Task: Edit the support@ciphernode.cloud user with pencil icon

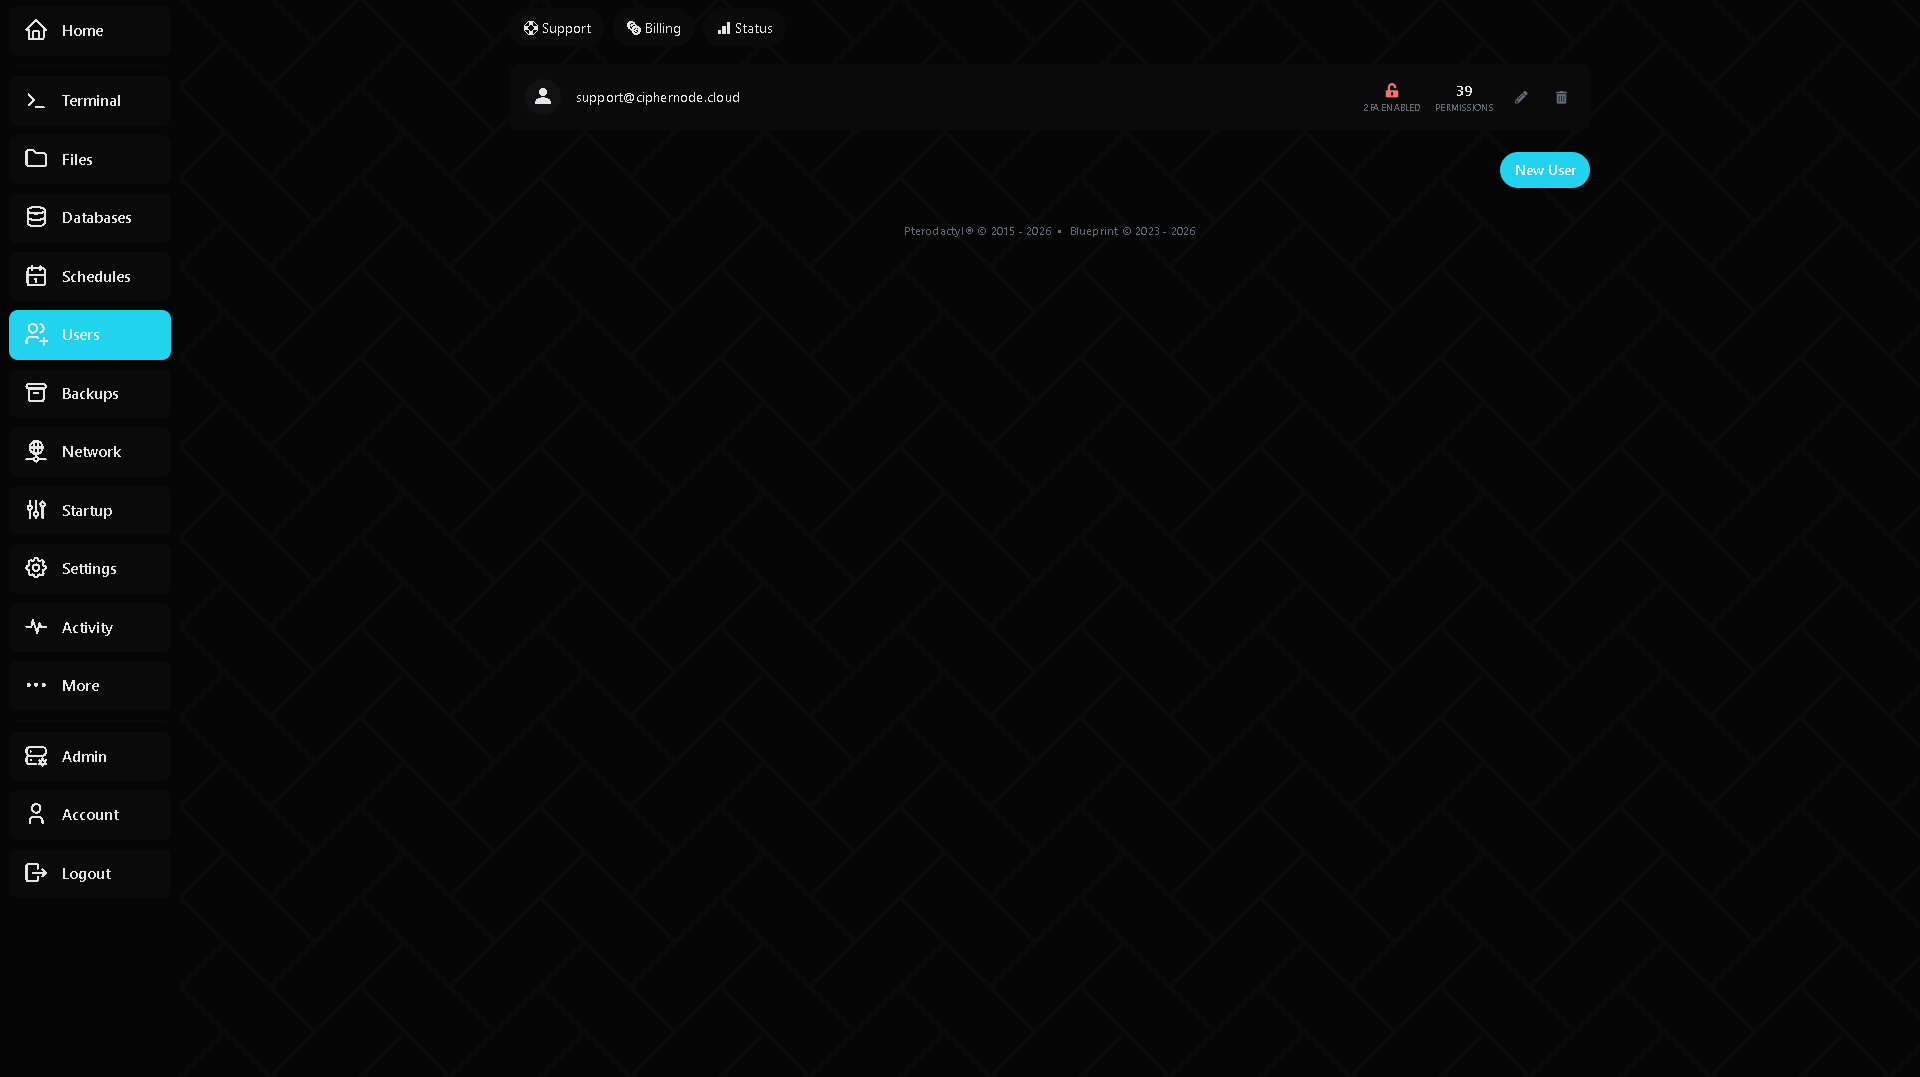Action: click(1521, 97)
